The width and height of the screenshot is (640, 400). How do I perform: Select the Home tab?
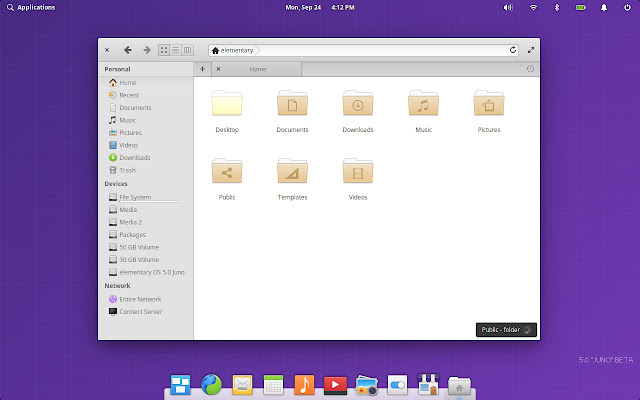pos(257,69)
